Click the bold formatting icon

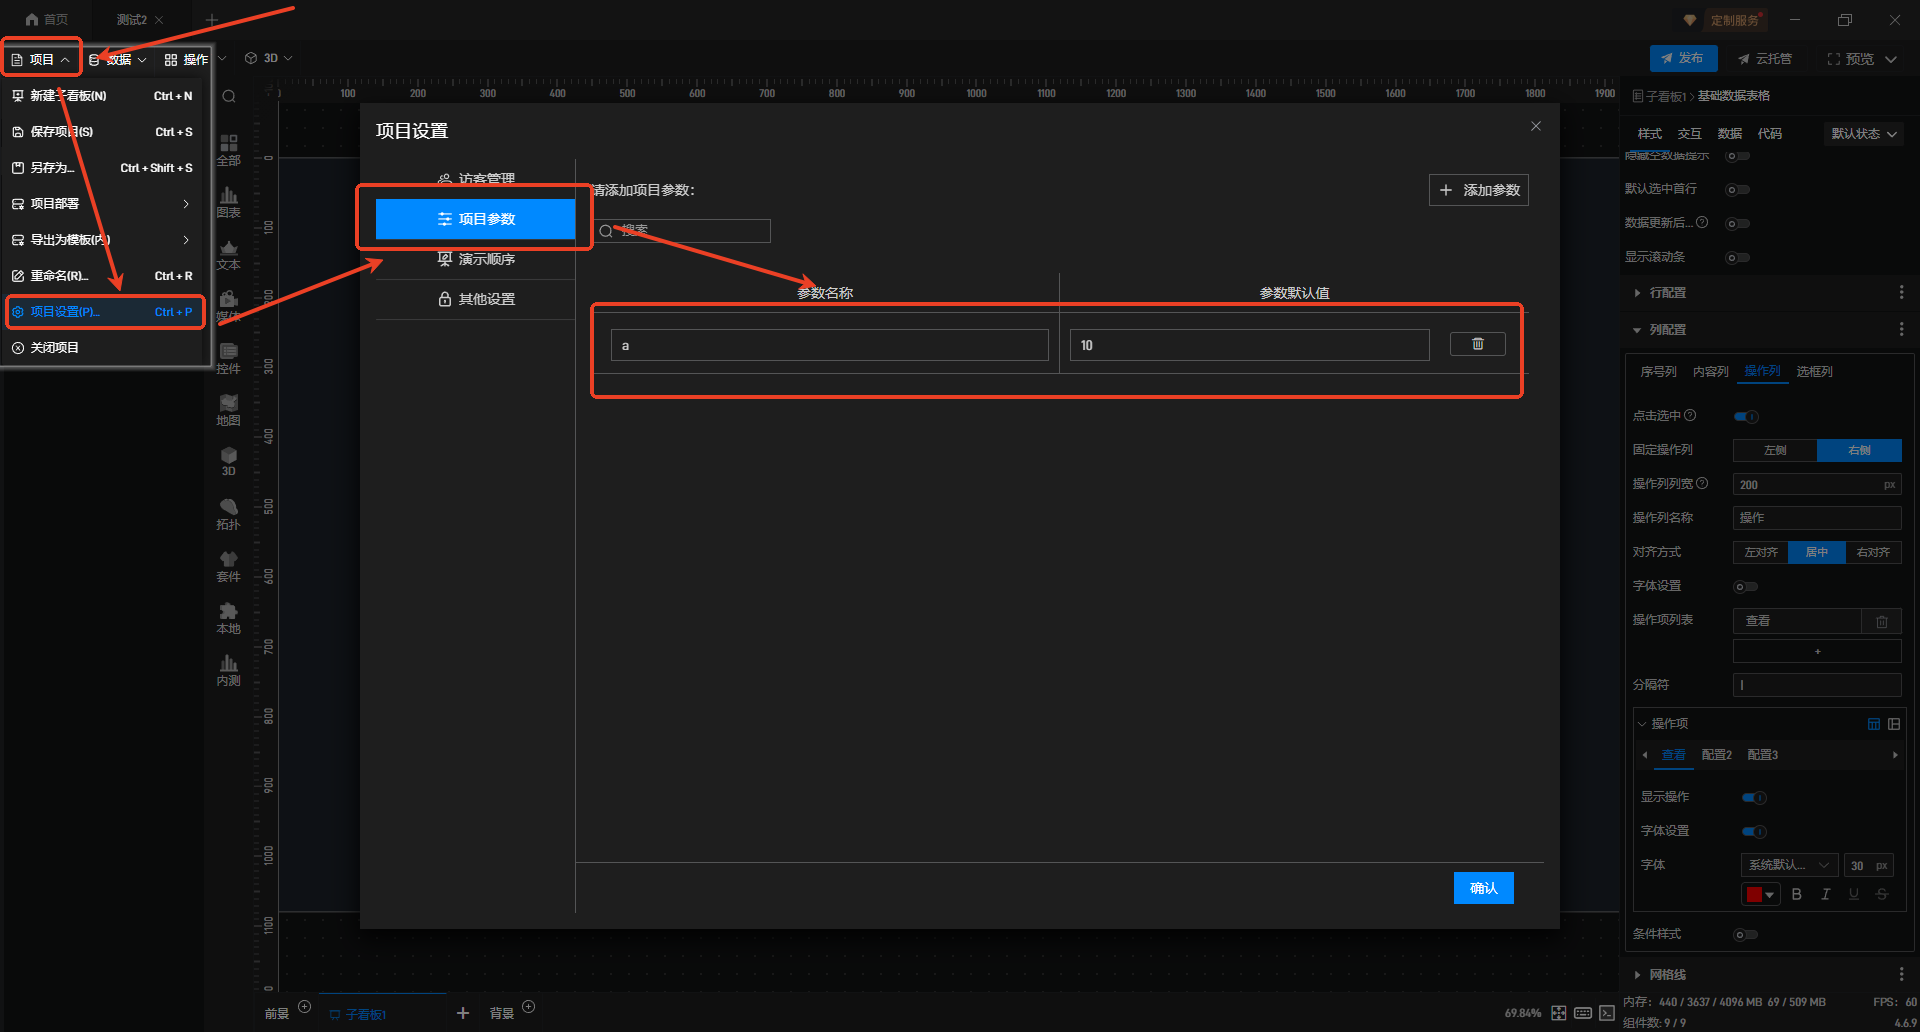[1796, 894]
